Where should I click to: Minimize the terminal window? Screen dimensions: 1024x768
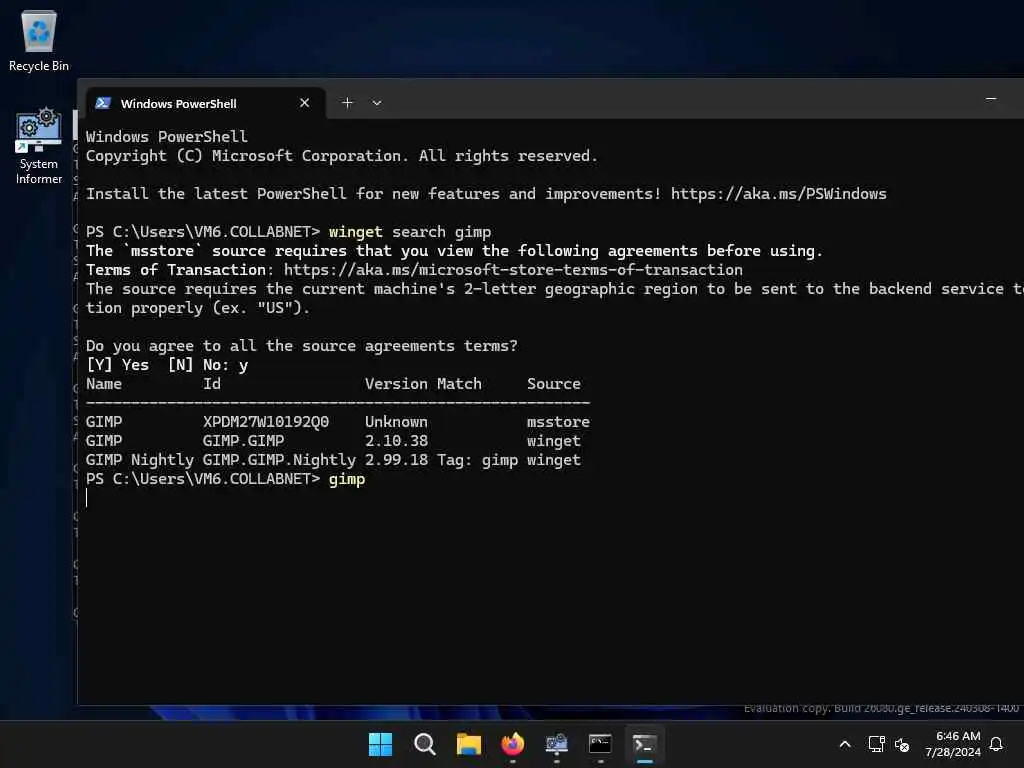click(x=991, y=99)
